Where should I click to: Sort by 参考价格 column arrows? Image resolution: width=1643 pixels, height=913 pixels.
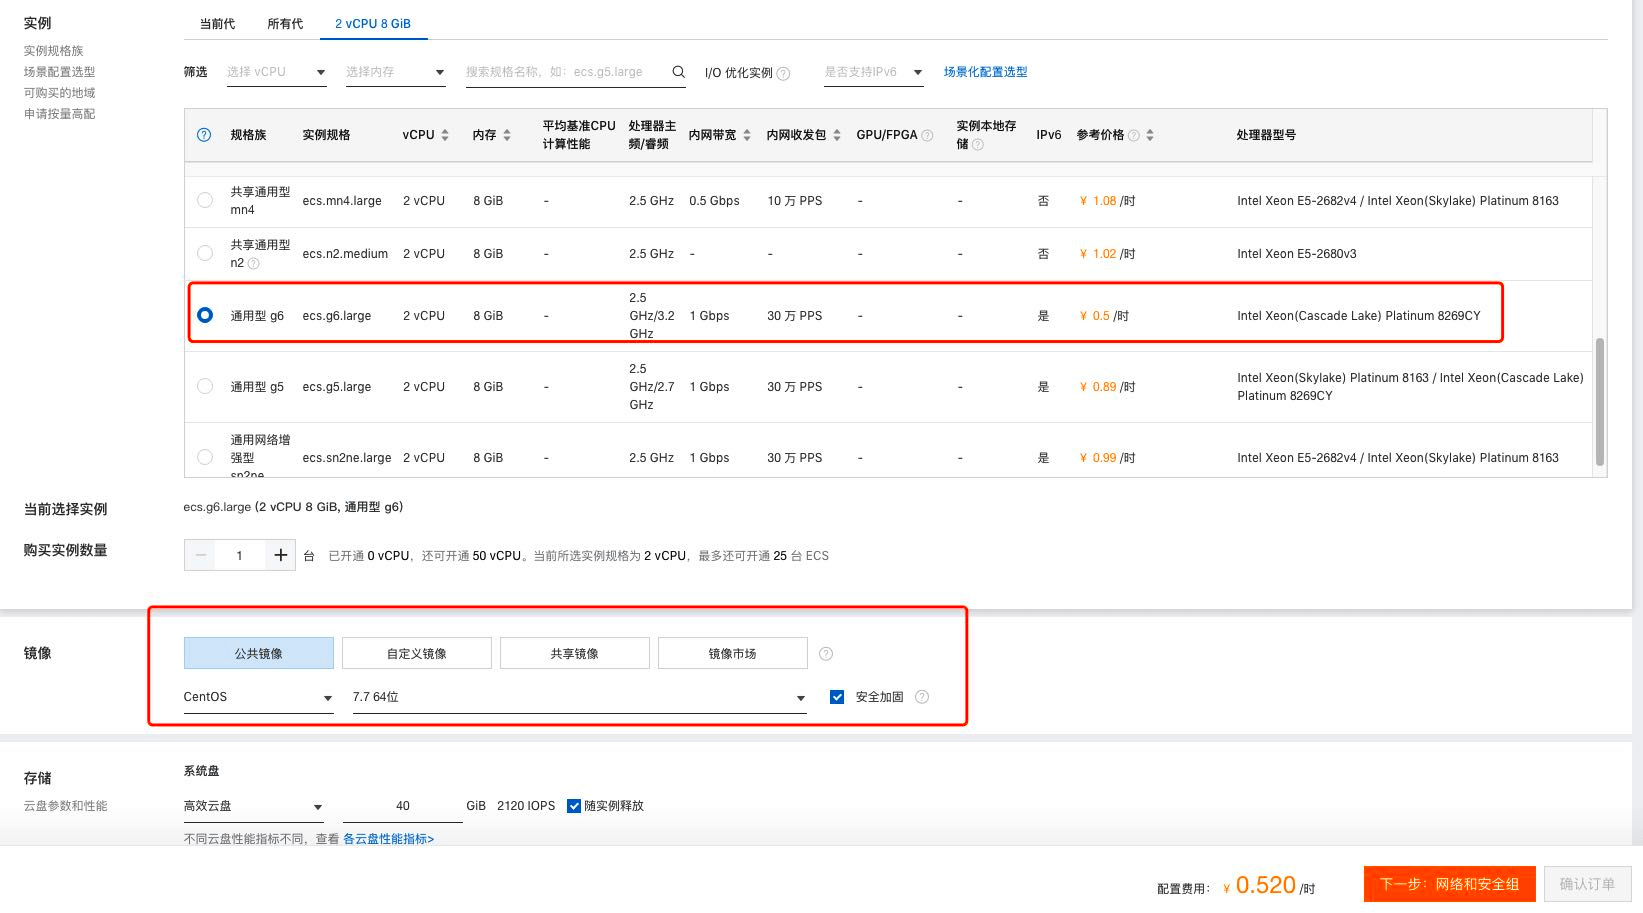(x=1150, y=135)
